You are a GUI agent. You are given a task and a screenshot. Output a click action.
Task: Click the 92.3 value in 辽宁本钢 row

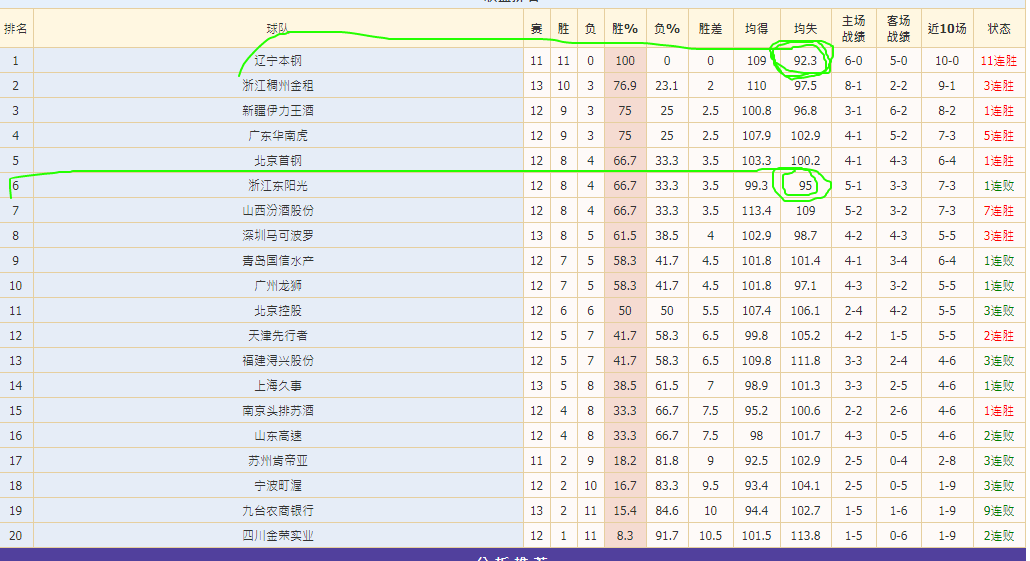(805, 60)
